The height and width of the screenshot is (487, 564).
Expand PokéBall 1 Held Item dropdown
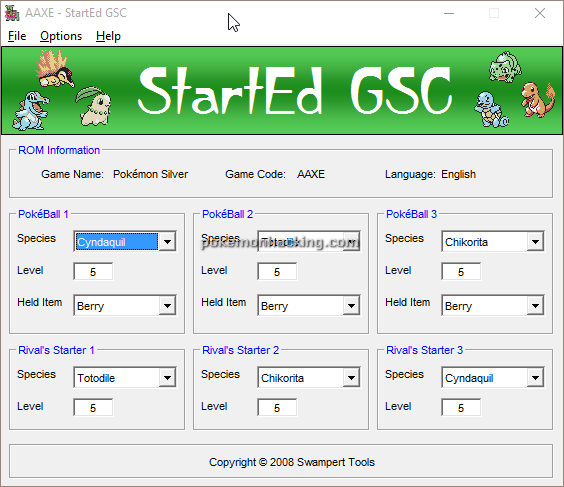tap(167, 306)
